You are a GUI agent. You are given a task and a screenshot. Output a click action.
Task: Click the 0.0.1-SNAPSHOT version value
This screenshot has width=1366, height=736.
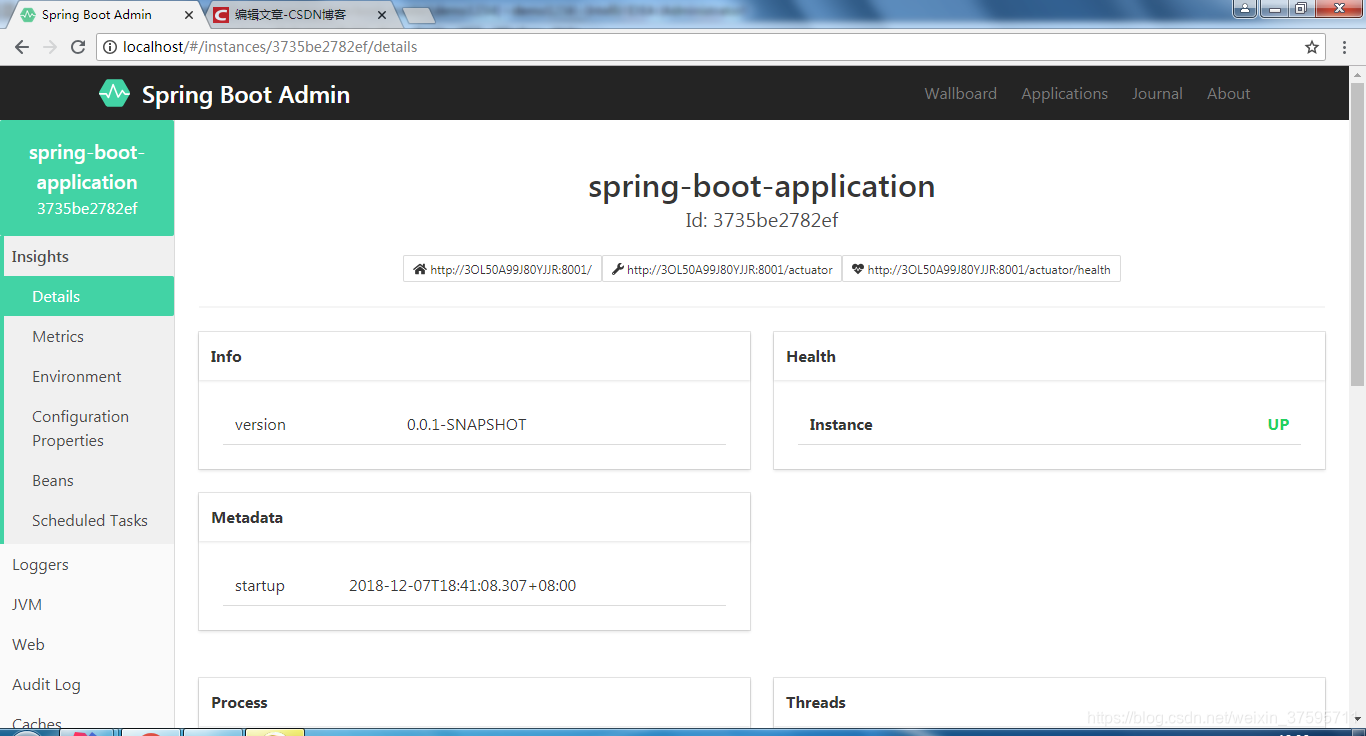tap(466, 424)
